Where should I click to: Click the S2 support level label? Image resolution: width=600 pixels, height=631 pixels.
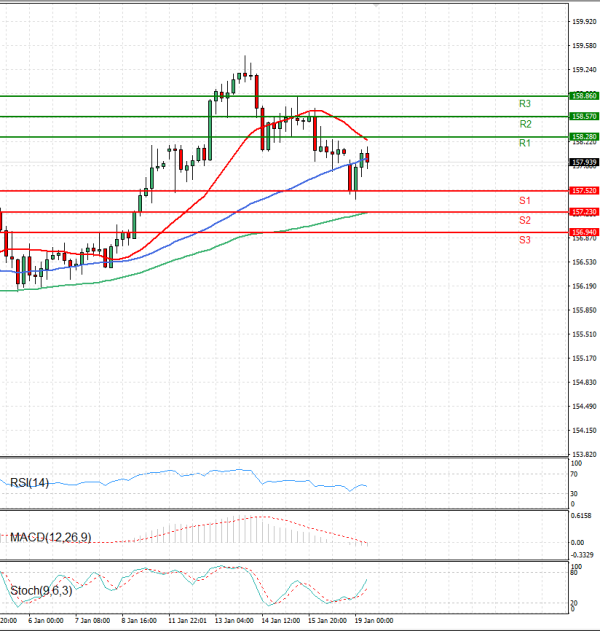click(524, 220)
